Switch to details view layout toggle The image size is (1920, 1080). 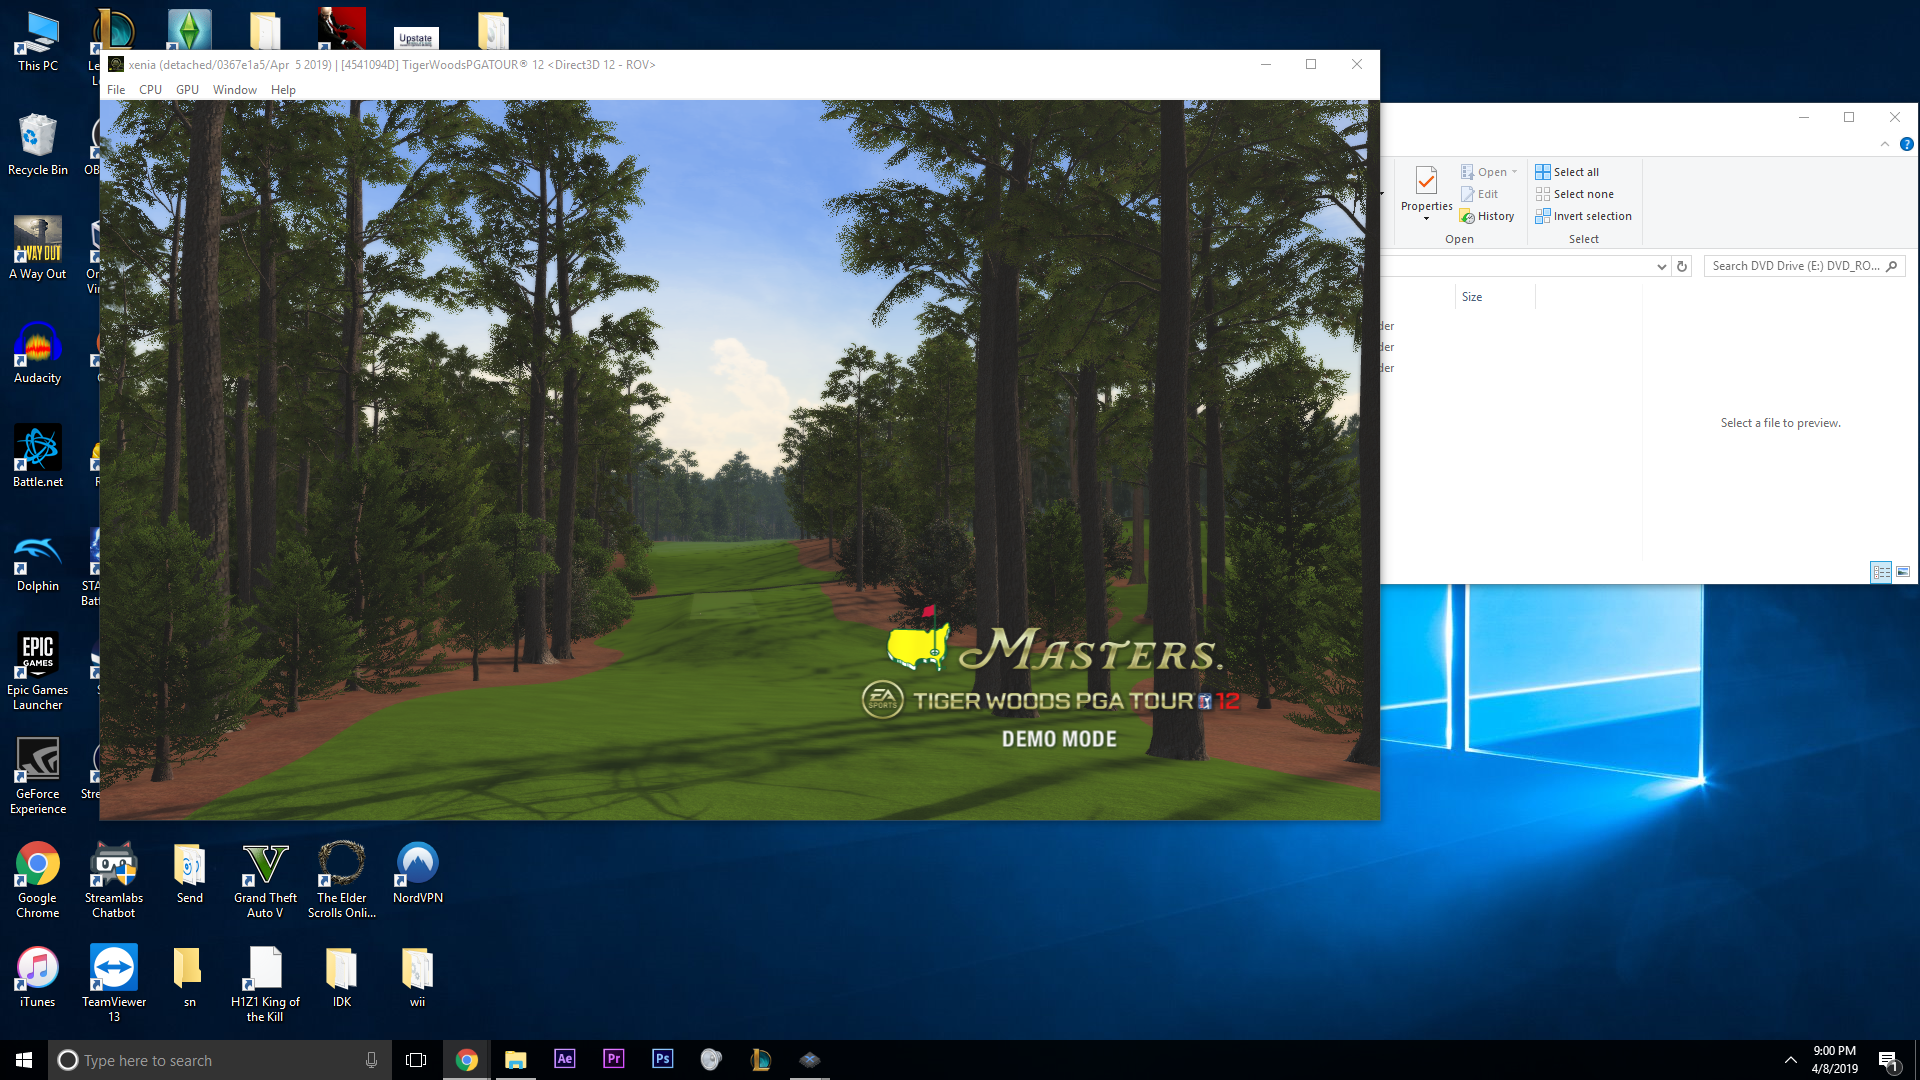pyautogui.click(x=1881, y=572)
